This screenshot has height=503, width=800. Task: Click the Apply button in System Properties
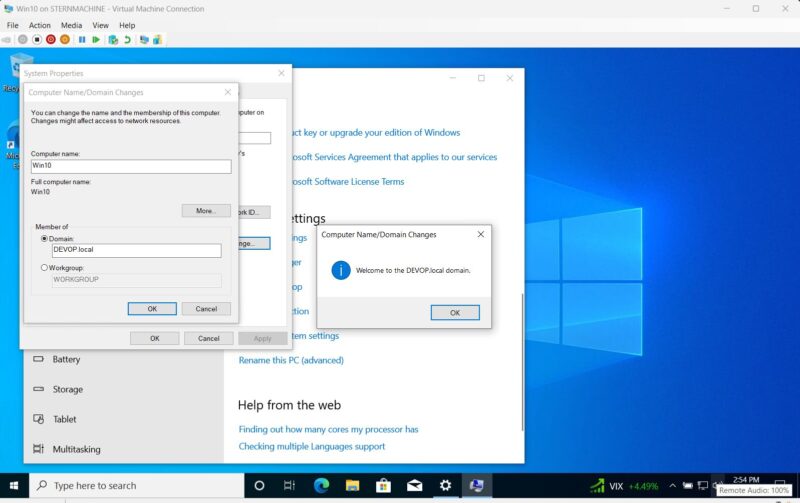(x=263, y=338)
